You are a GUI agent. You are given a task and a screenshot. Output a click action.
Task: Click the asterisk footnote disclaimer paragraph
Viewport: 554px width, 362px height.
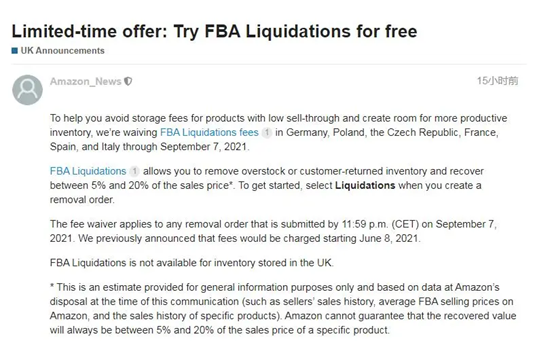(x=283, y=309)
